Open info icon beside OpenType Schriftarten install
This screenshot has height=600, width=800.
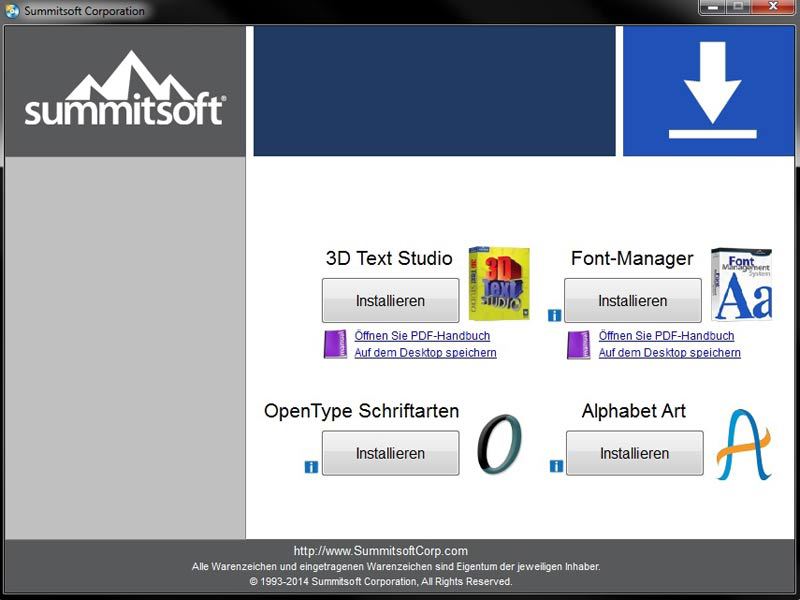coord(311,466)
